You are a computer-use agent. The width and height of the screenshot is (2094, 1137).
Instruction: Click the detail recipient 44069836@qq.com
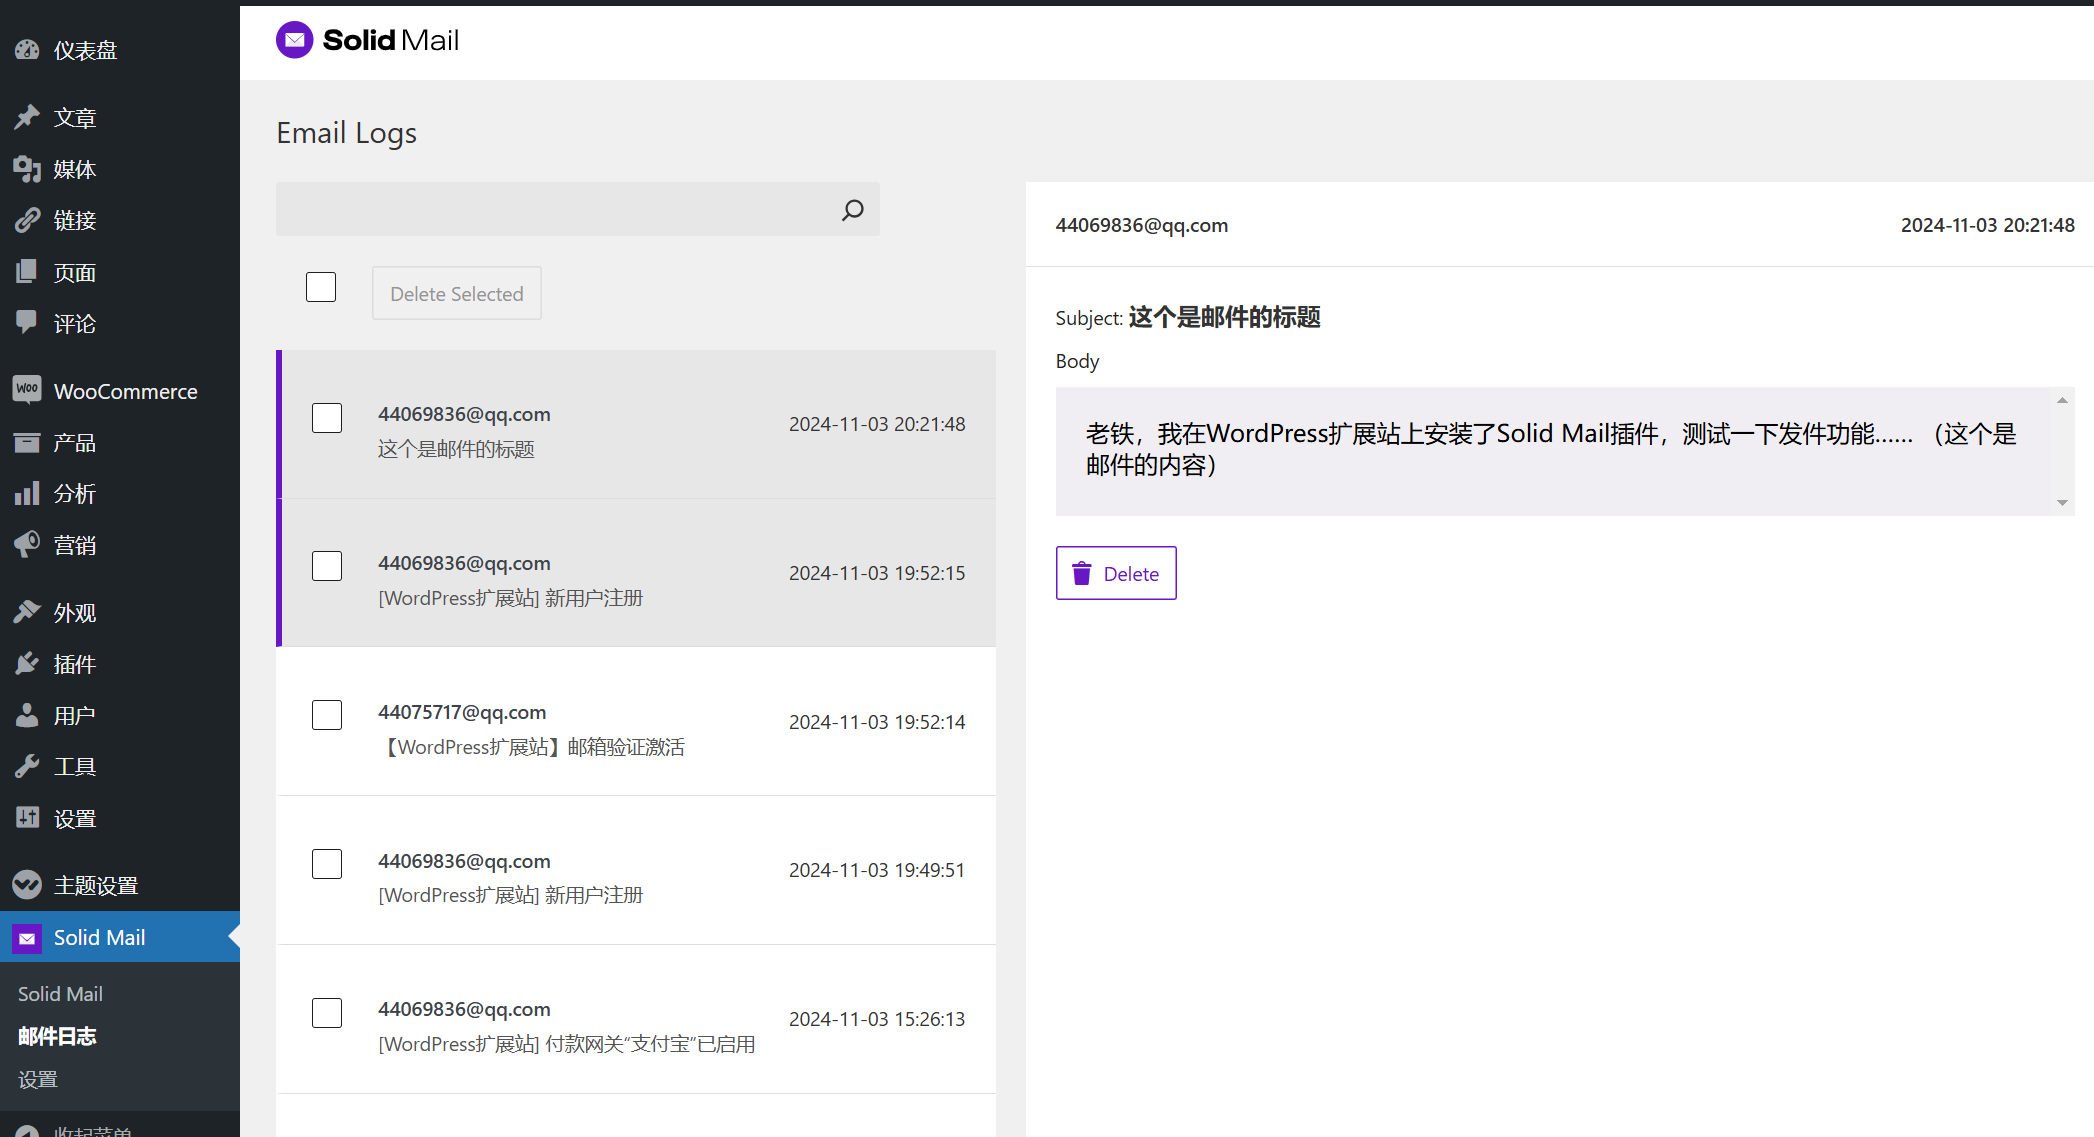point(1142,225)
